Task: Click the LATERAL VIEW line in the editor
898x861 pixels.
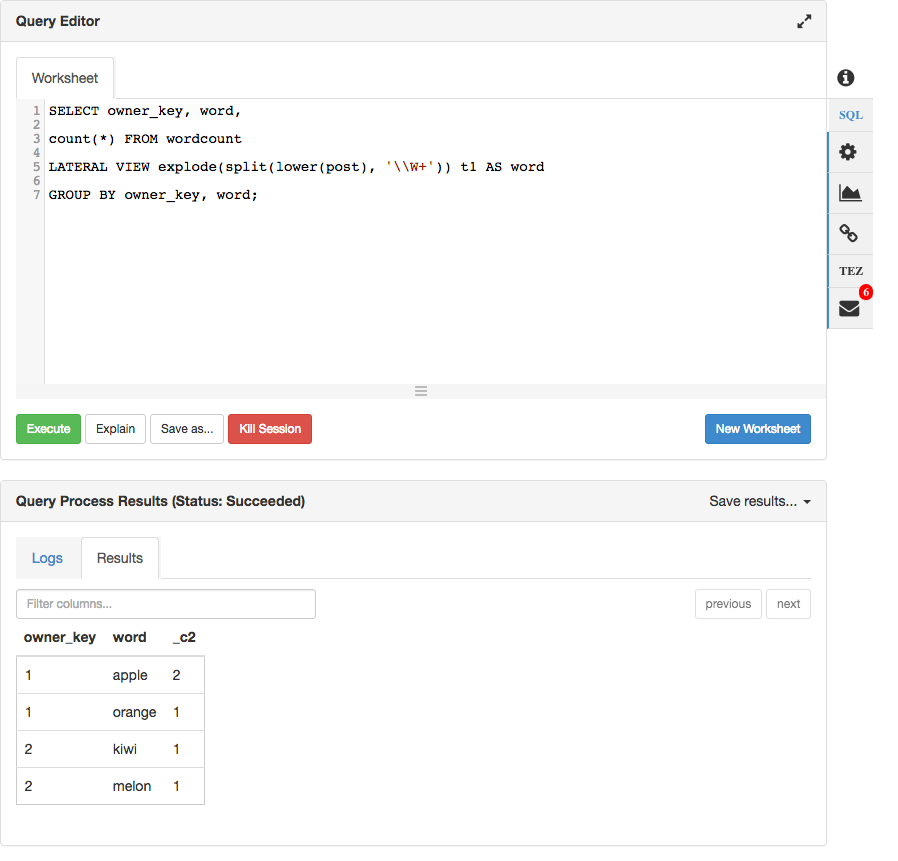Action: pyautogui.click(x=296, y=167)
